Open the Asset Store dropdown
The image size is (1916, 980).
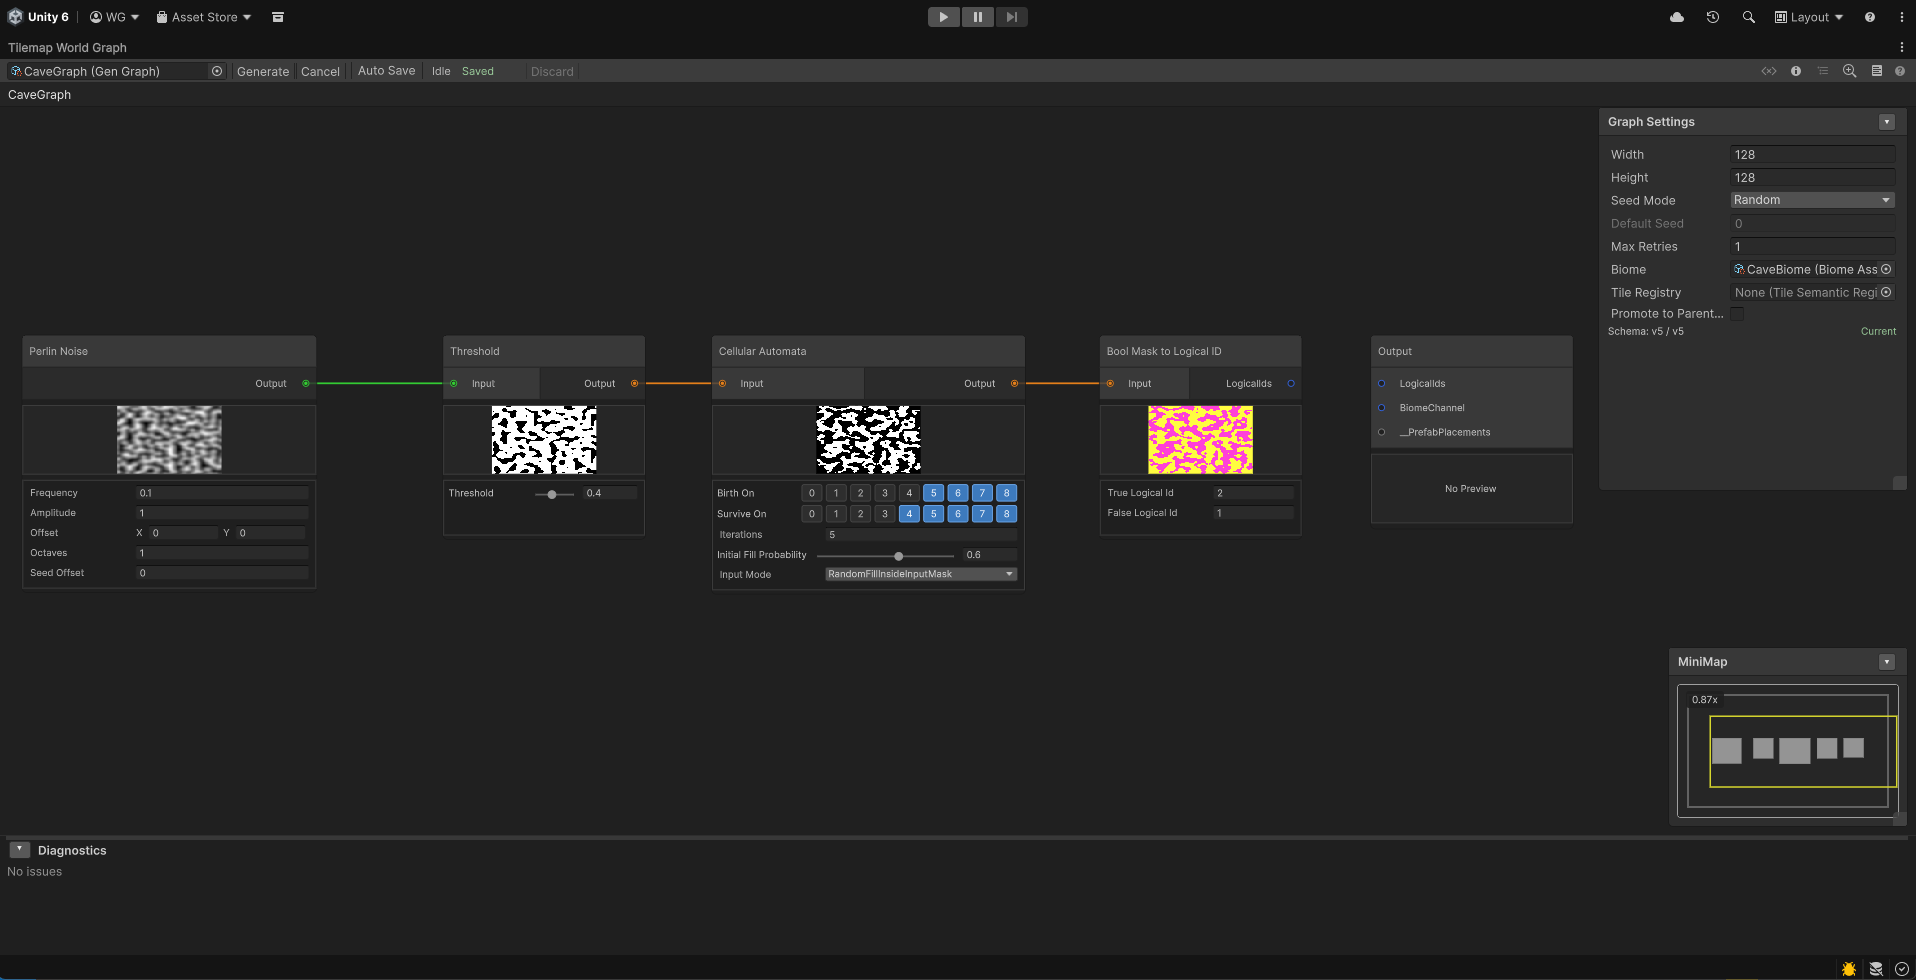pyautogui.click(x=203, y=17)
